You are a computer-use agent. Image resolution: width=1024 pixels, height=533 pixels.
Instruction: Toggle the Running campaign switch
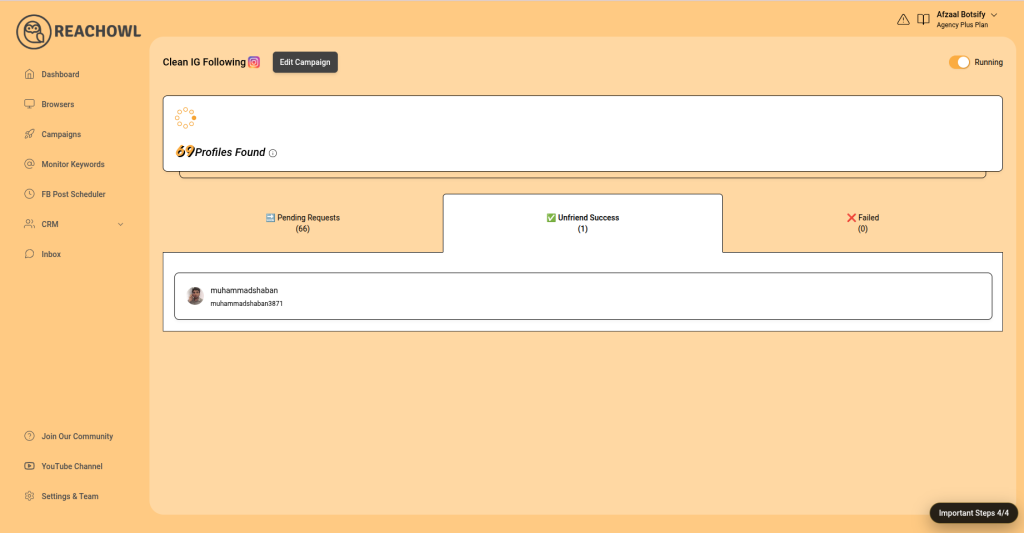click(x=959, y=62)
